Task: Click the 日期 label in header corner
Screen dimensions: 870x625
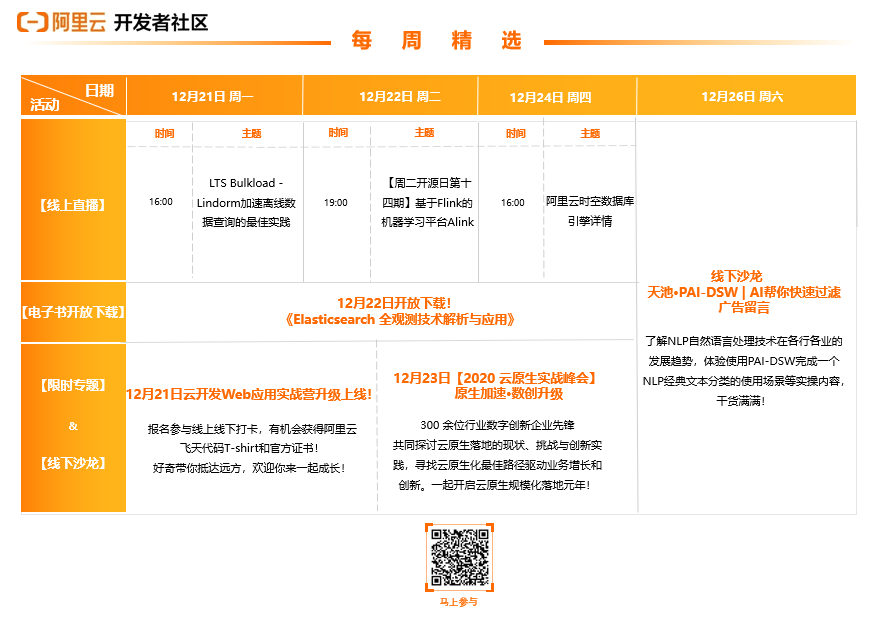Action: tap(99, 90)
